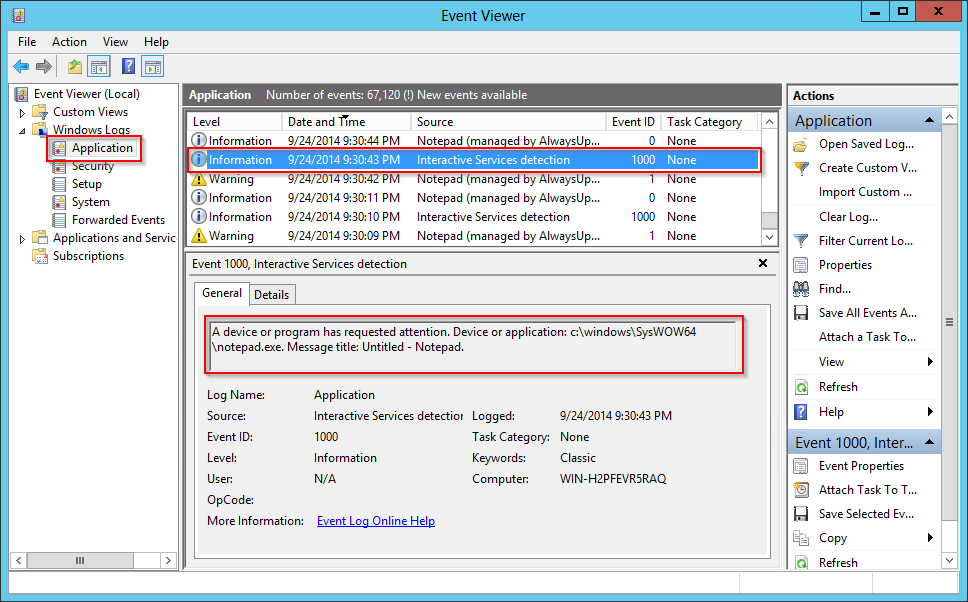Select the Security log in tree

[93, 166]
